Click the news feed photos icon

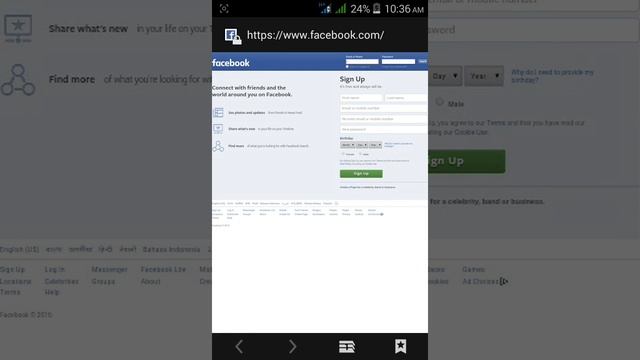(218, 112)
